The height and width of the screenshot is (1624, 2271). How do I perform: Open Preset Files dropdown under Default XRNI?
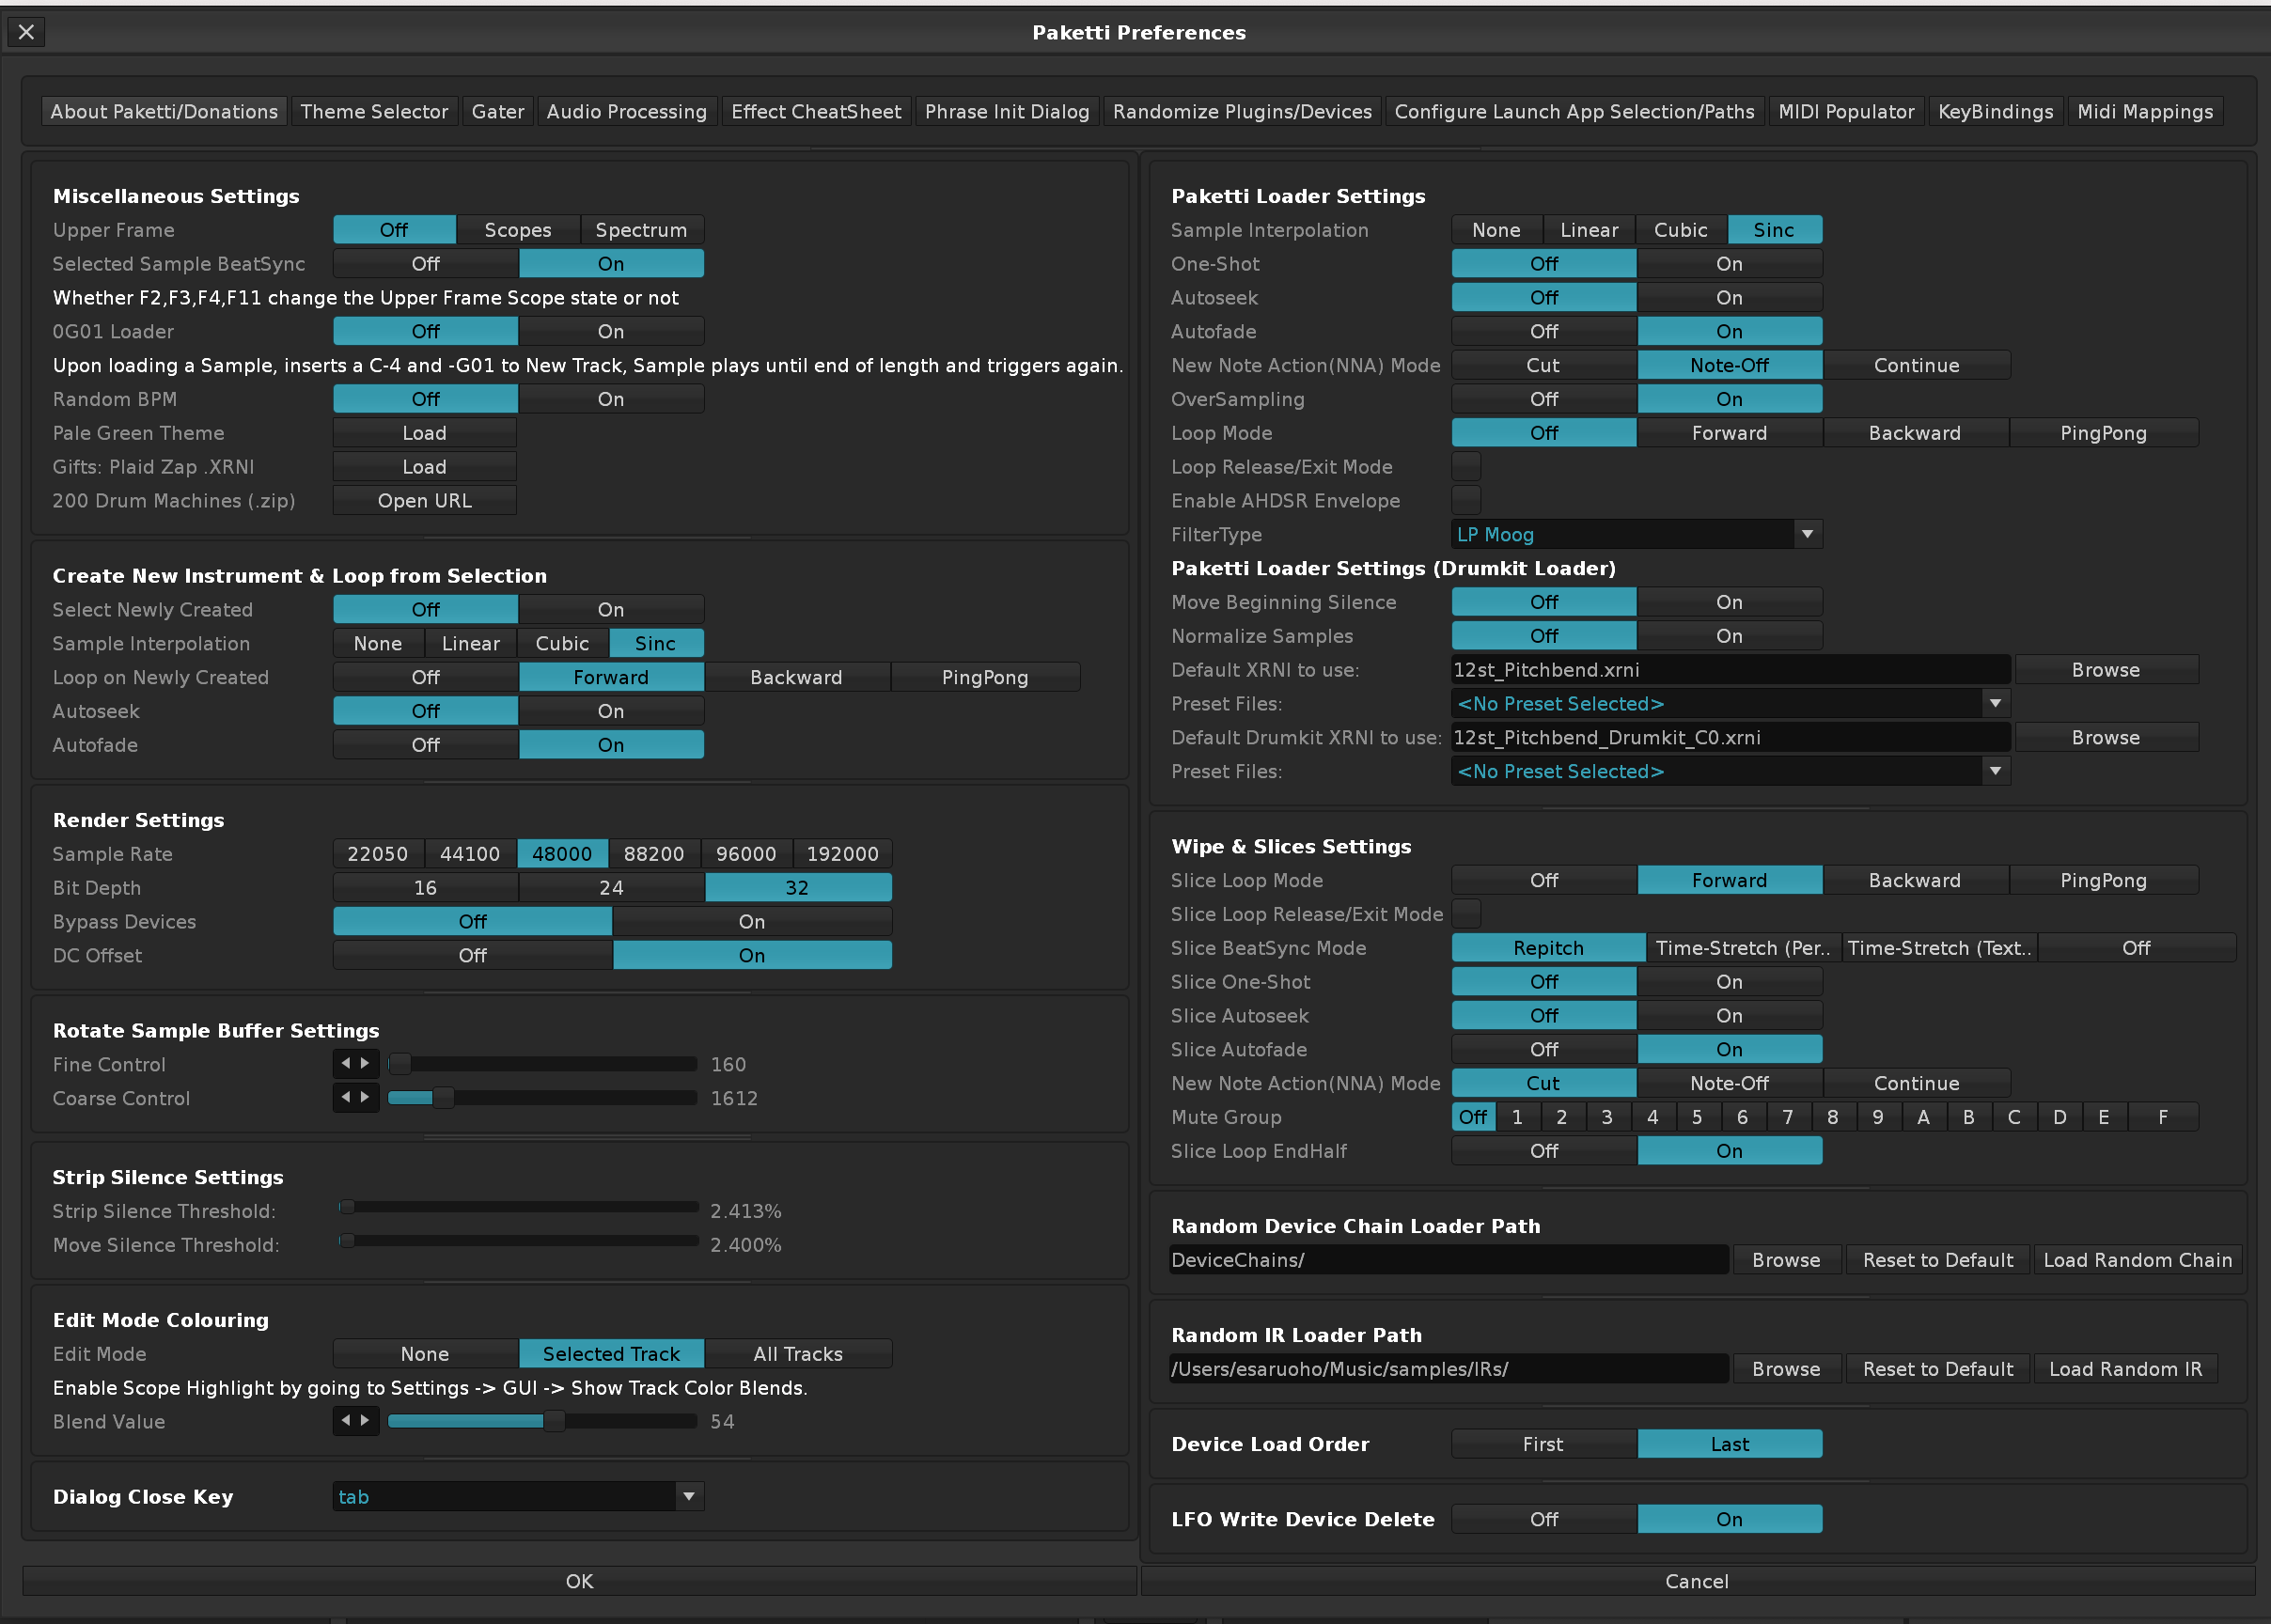(x=1994, y=703)
